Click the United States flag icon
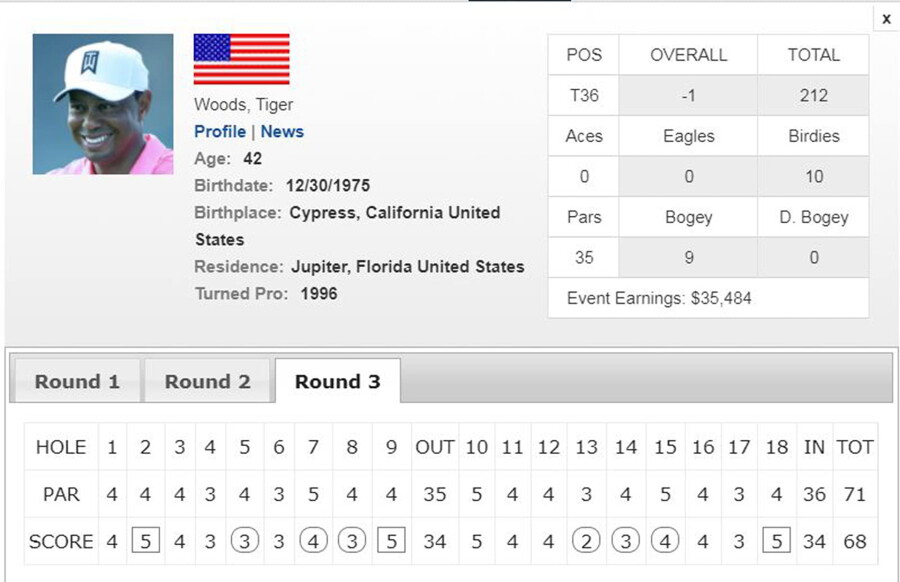 click(242, 59)
